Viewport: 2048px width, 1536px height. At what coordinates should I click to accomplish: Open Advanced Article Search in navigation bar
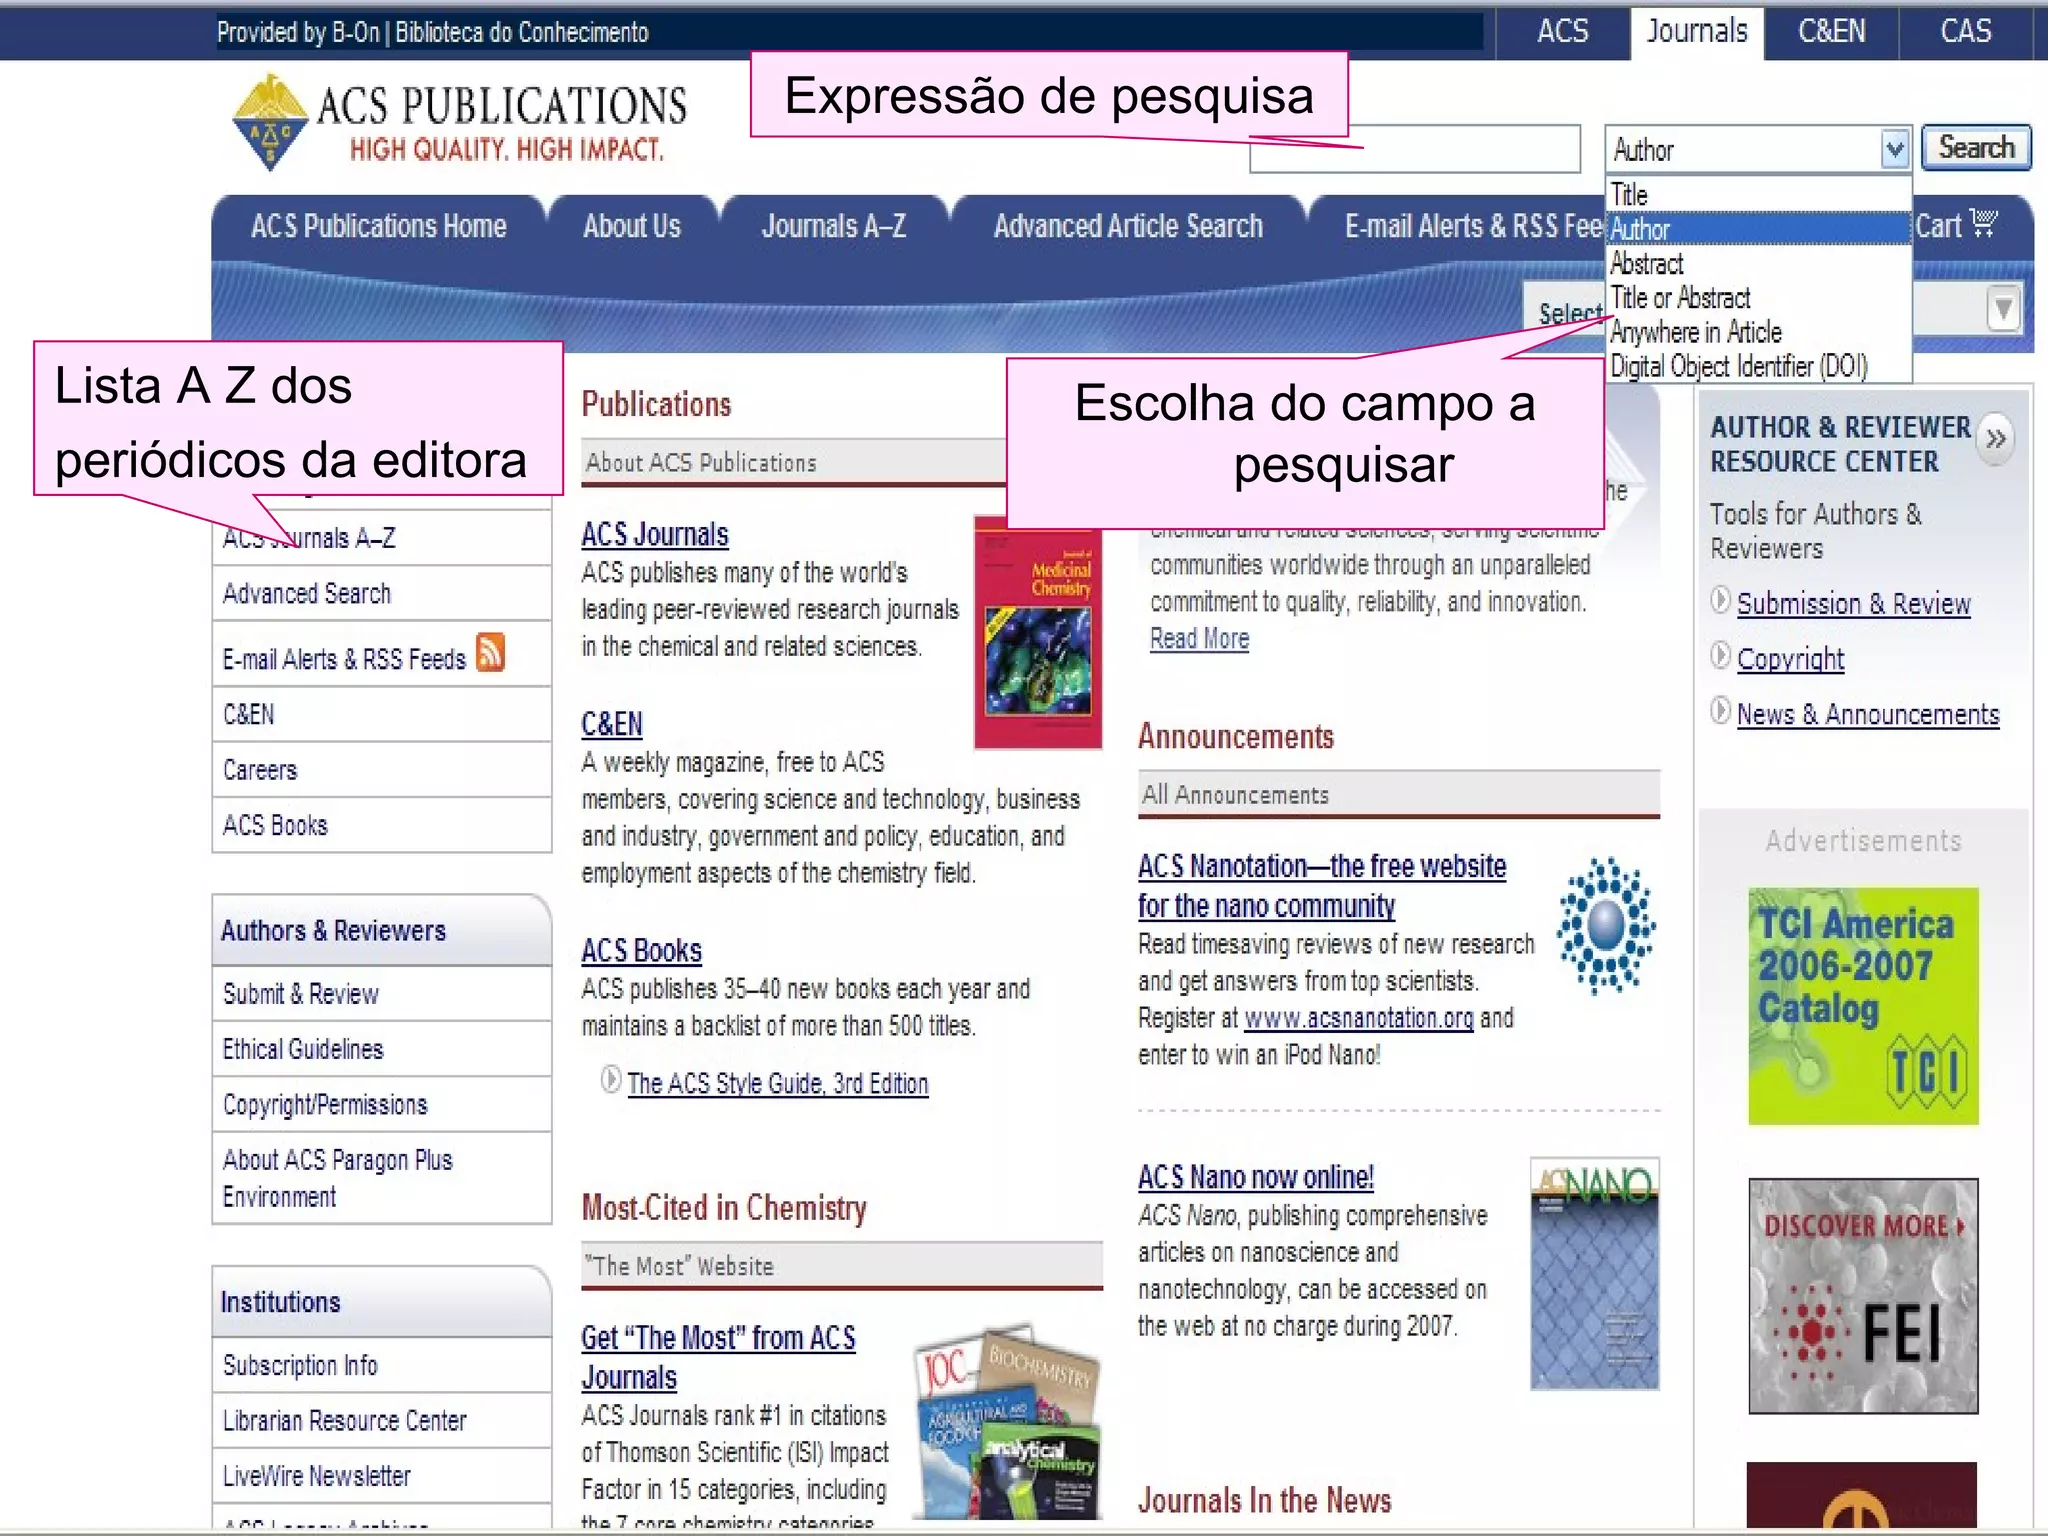click(1128, 227)
